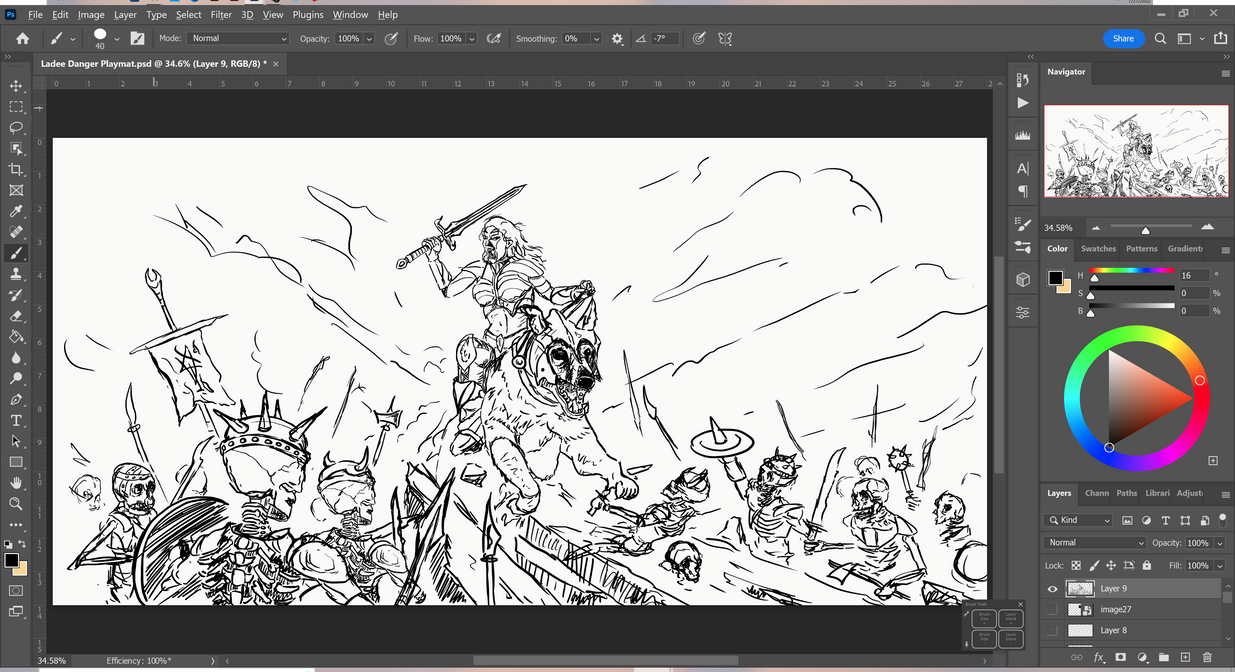Select the Zoom tool
1235x672 pixels.
[x=16, y=505]
